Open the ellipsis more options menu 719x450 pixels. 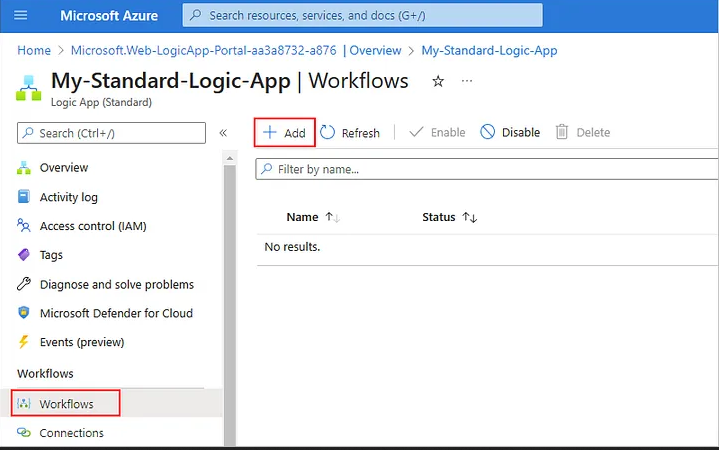(x=467, y=81)
